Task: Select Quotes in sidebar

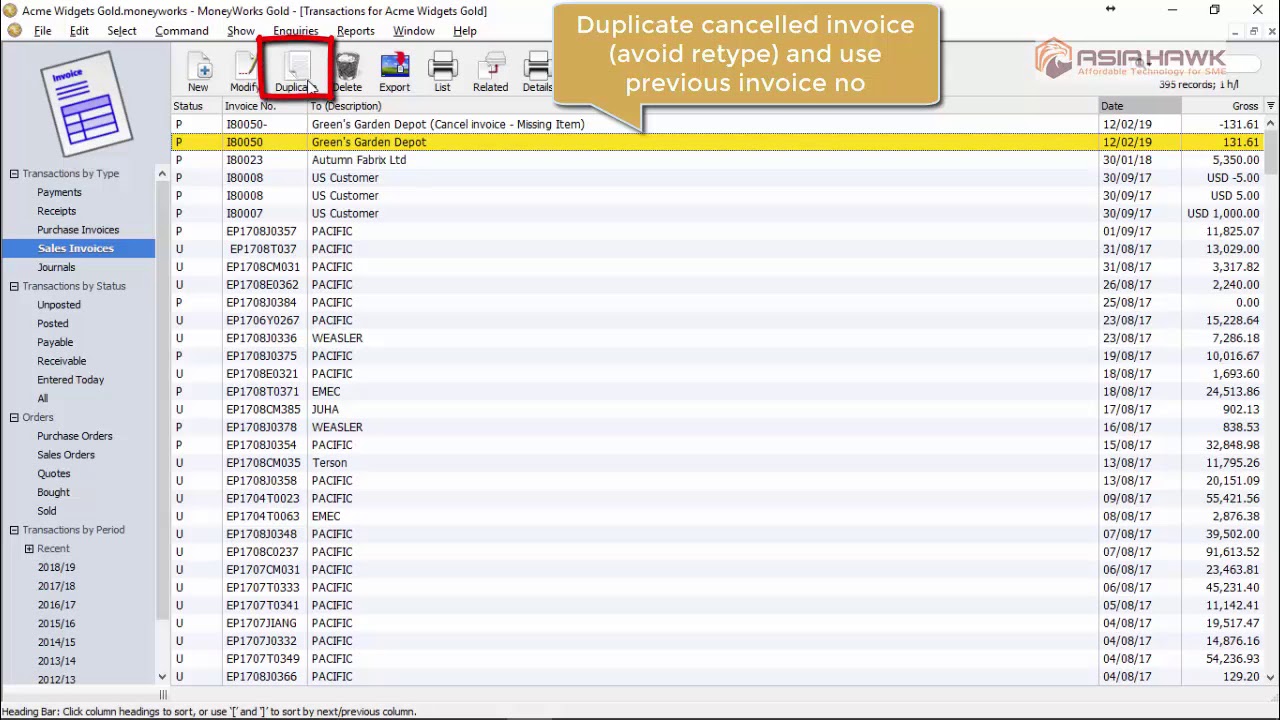Action: [54, 474]
